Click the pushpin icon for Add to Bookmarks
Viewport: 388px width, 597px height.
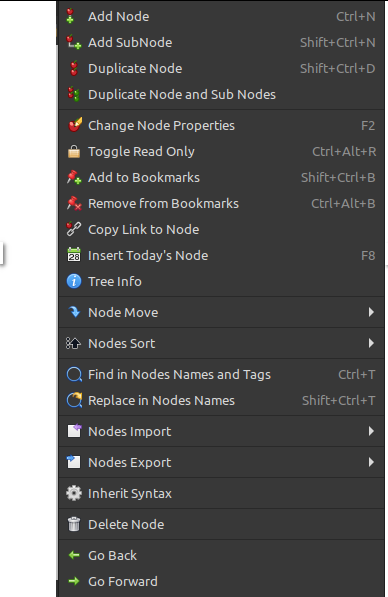pos(74,177)
